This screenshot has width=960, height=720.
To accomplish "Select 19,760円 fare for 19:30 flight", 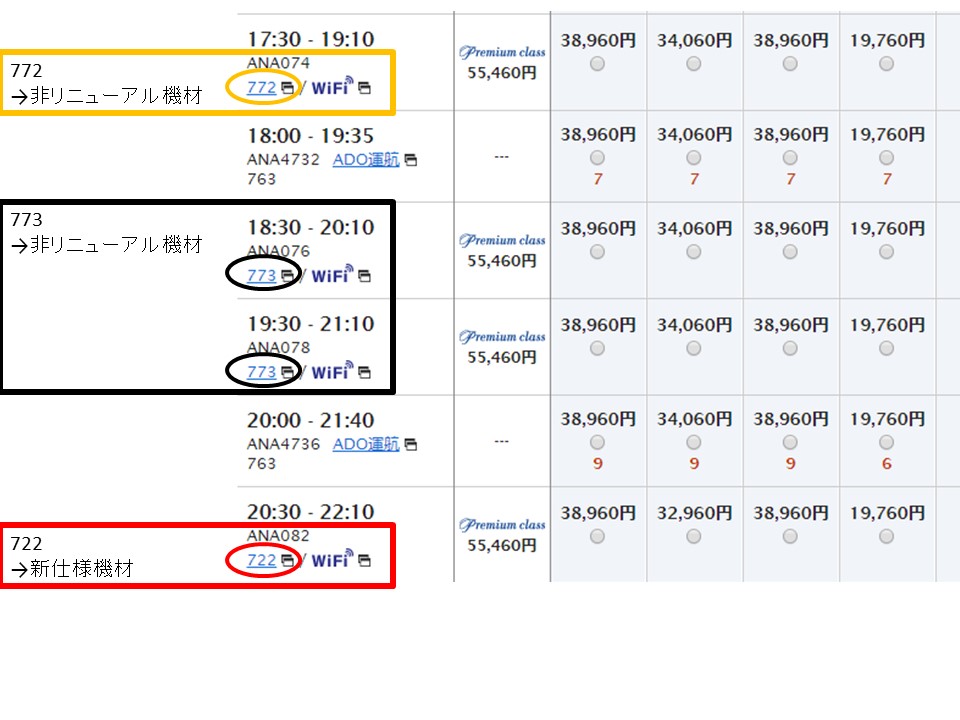I will pos(887,348).
